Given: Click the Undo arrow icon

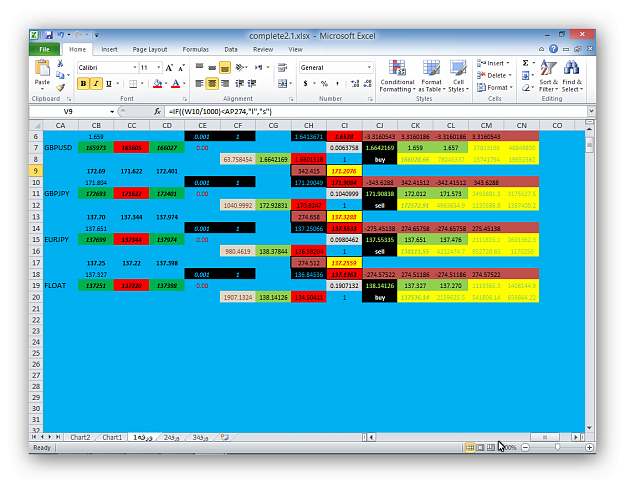Looking at the screenshot, I should tap(61, 35).
